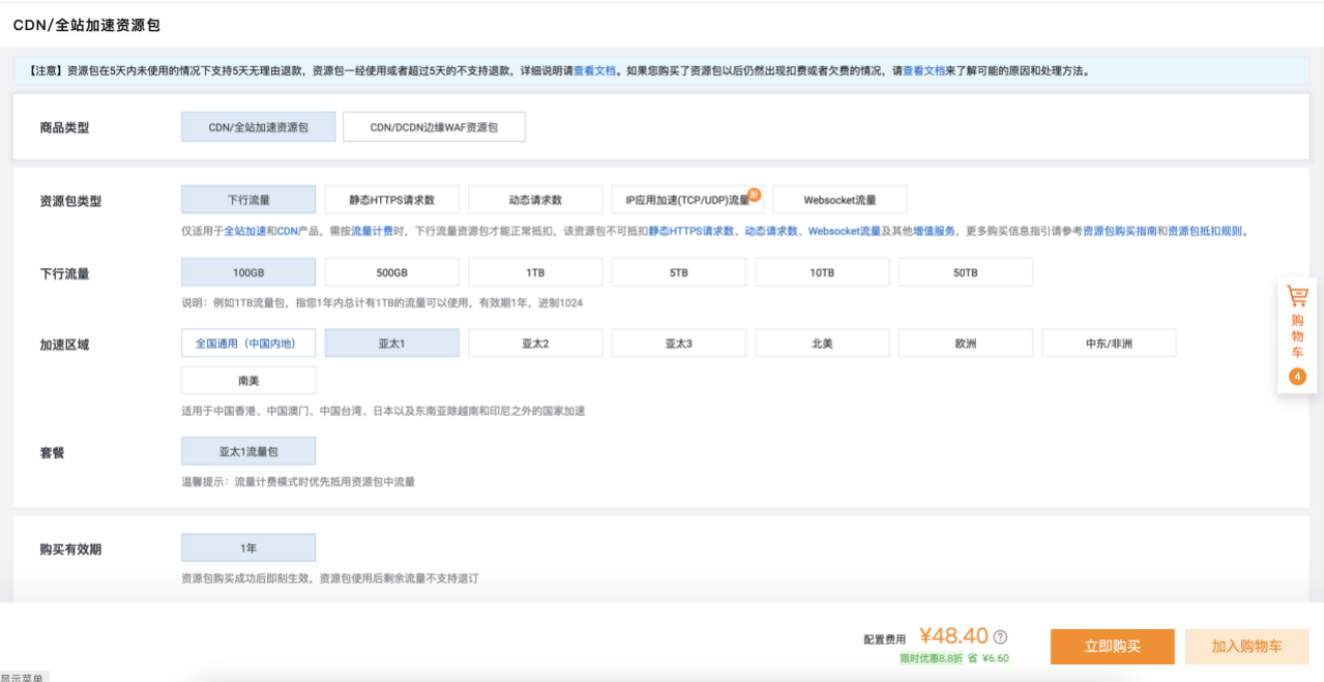
Task: Select 静态HTTPS请求数 resource package type
Action: (x=391, y=200)
